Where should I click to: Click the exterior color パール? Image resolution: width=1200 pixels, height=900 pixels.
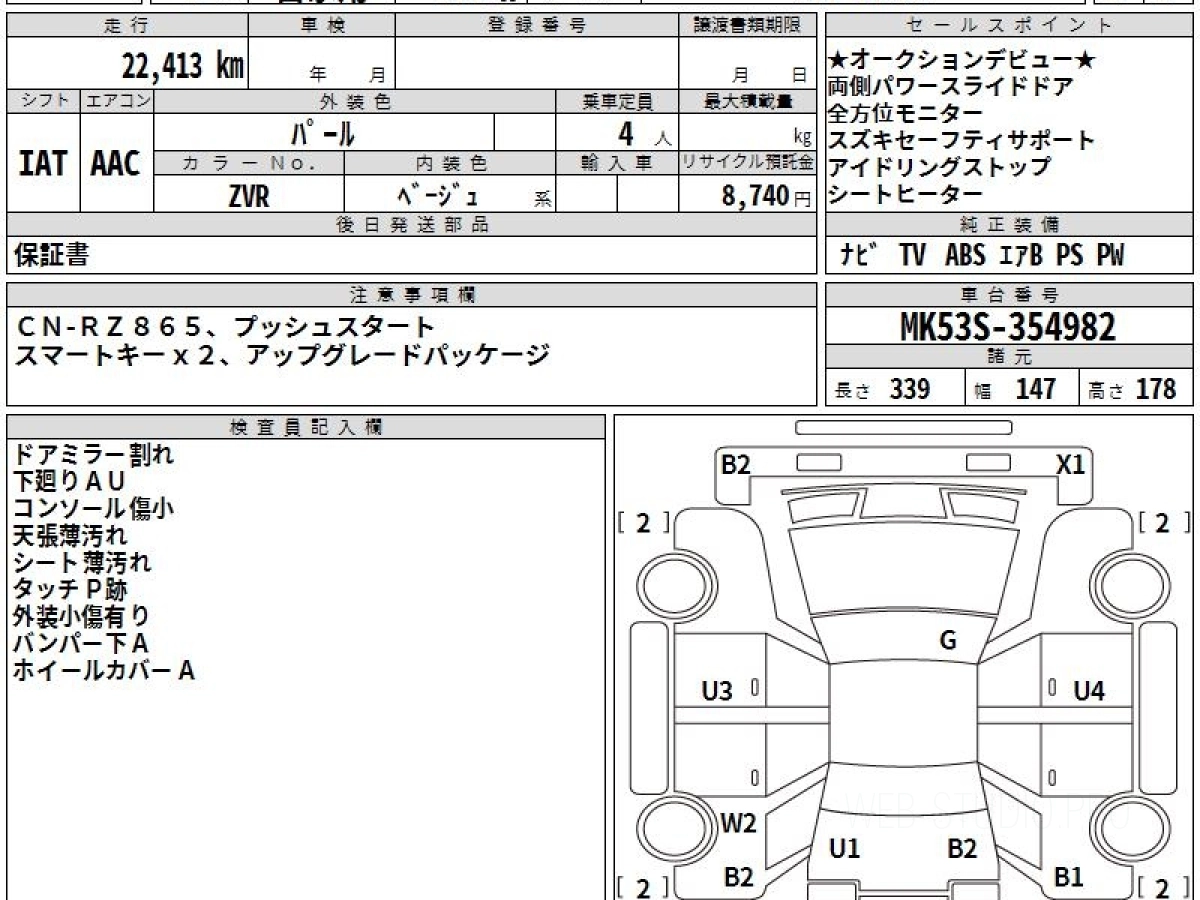coord(323,132)
